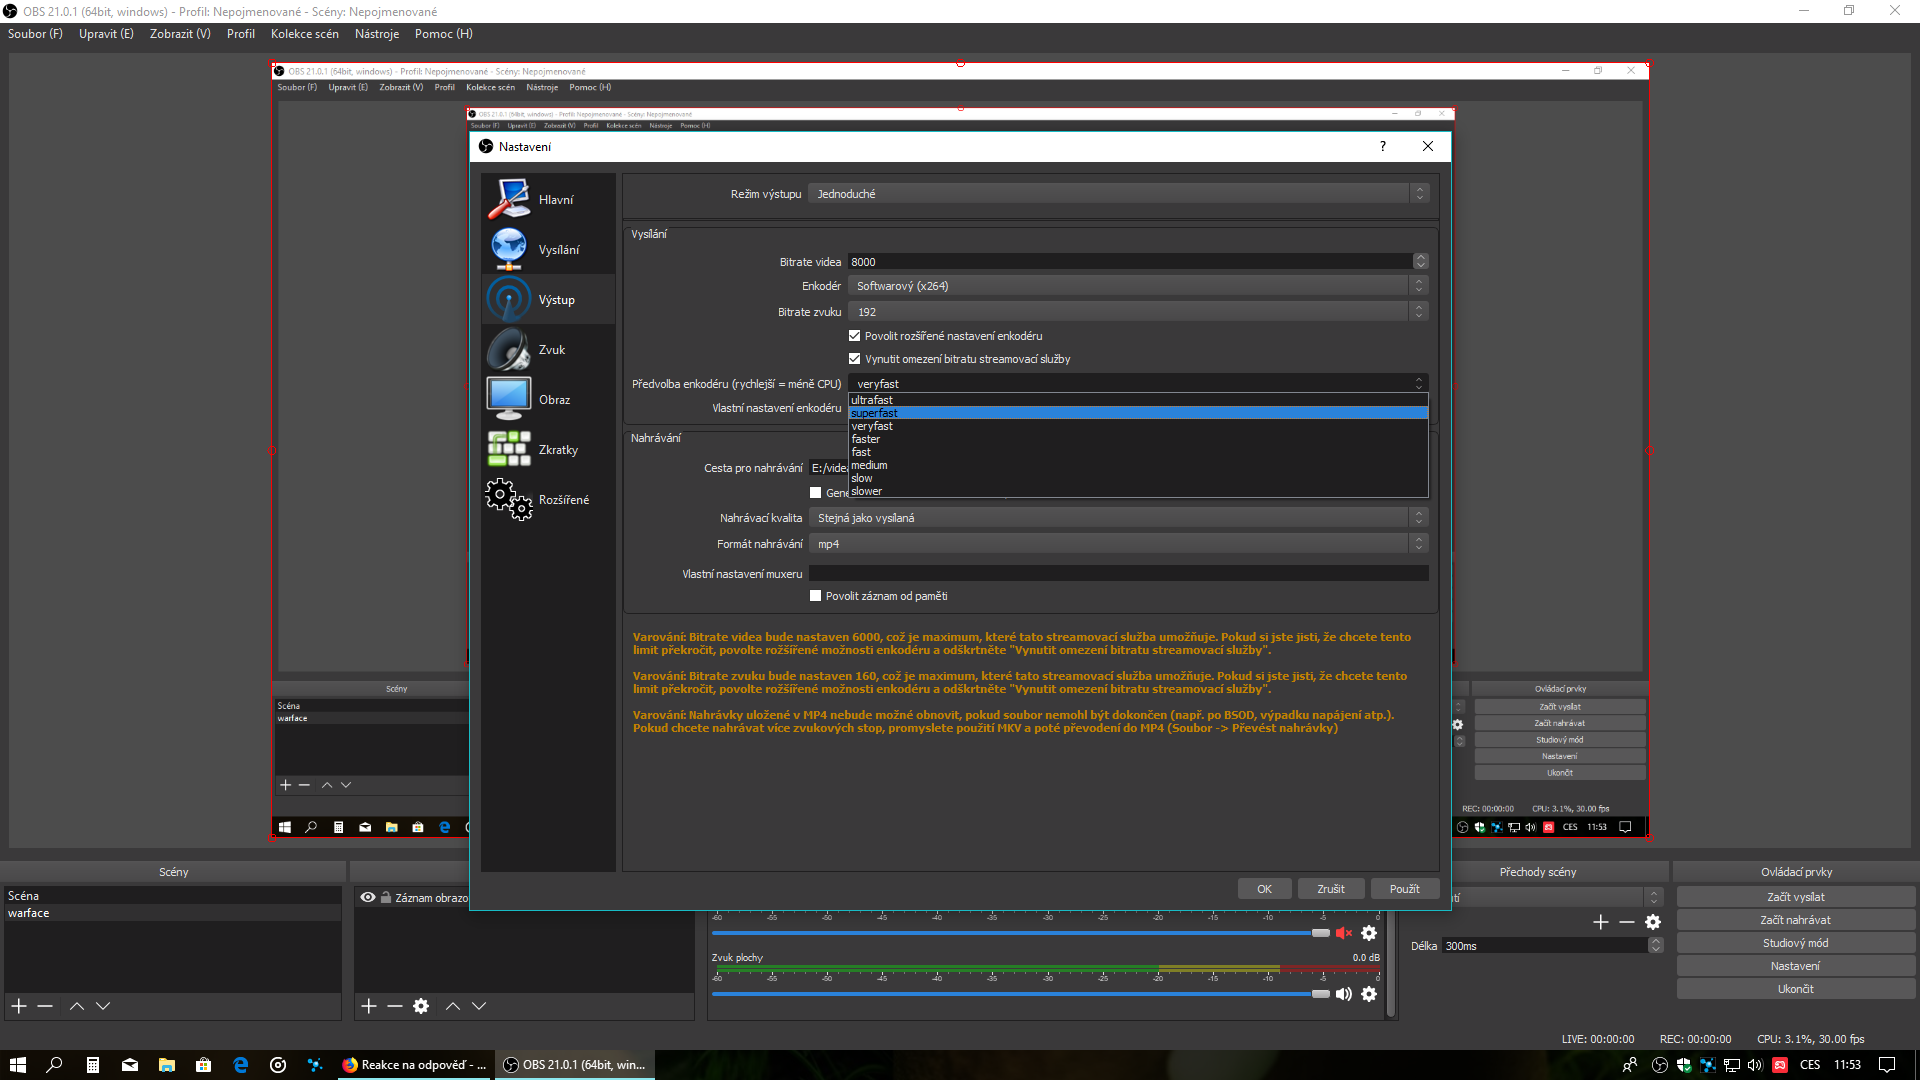Open the Zkratky keyboard settings section
This screenshot has width=1920, height=1080.
pos(509,449)
